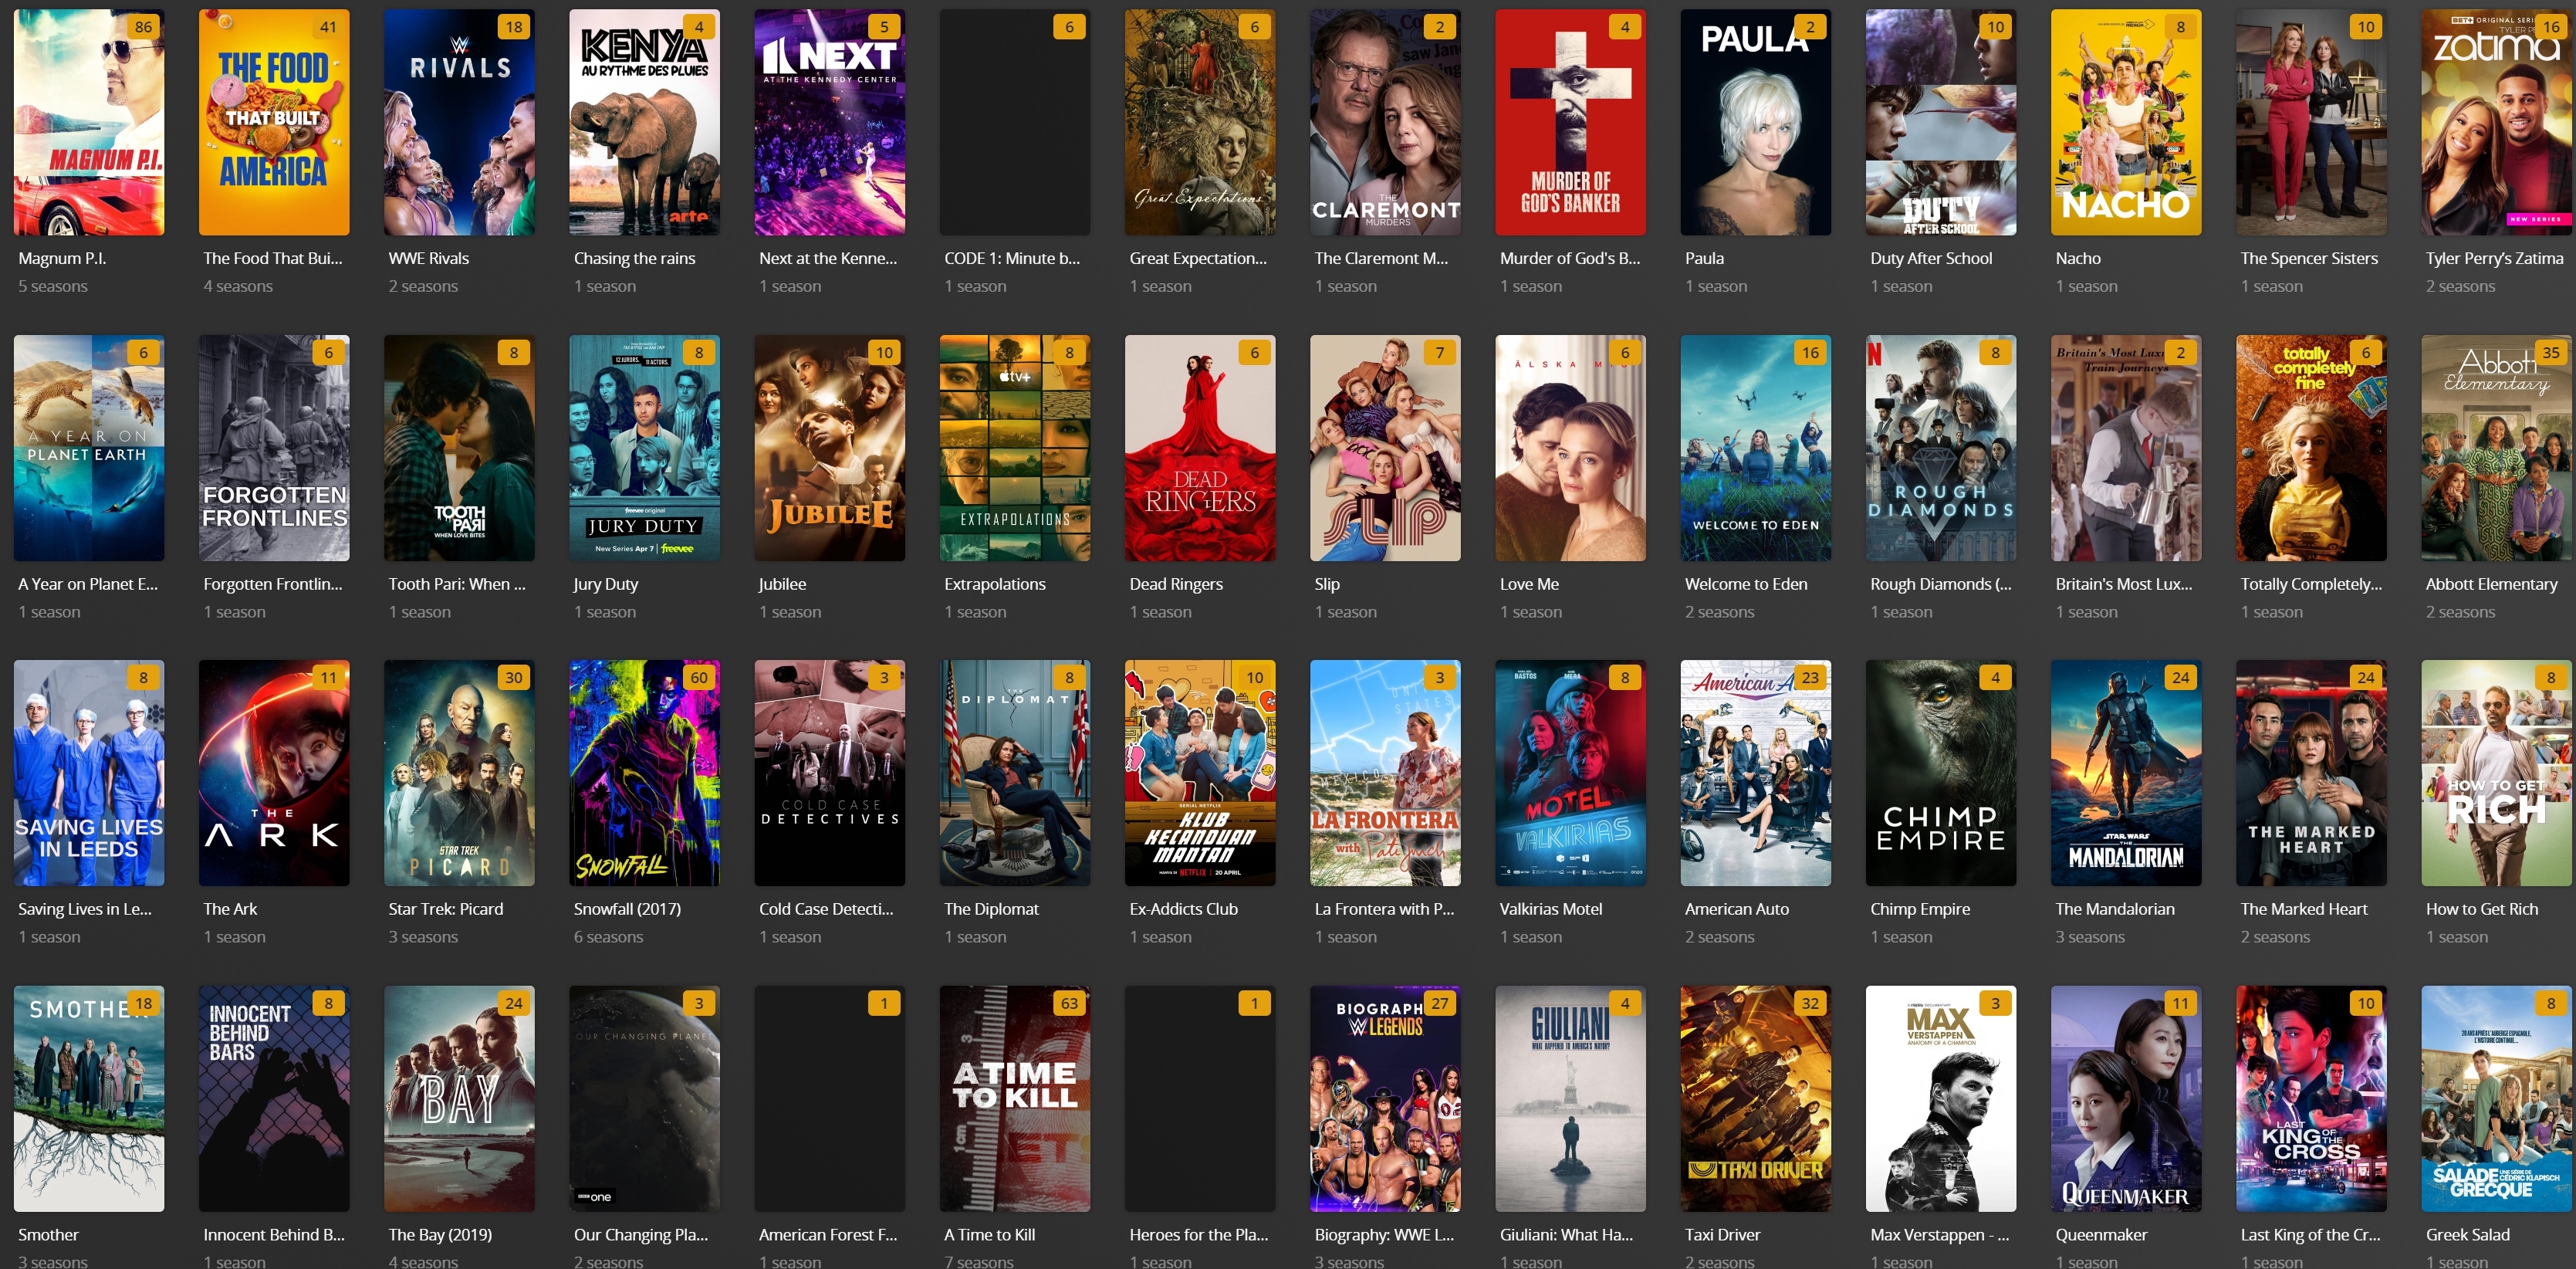Screen dimensions: 2576x1269
Task: Click the blank American Forest poster placeholder
Action: [830, 1099]
